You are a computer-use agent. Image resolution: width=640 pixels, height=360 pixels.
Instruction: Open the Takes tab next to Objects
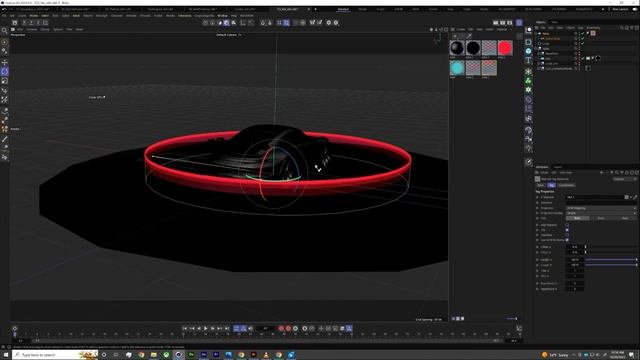(555, 22)
